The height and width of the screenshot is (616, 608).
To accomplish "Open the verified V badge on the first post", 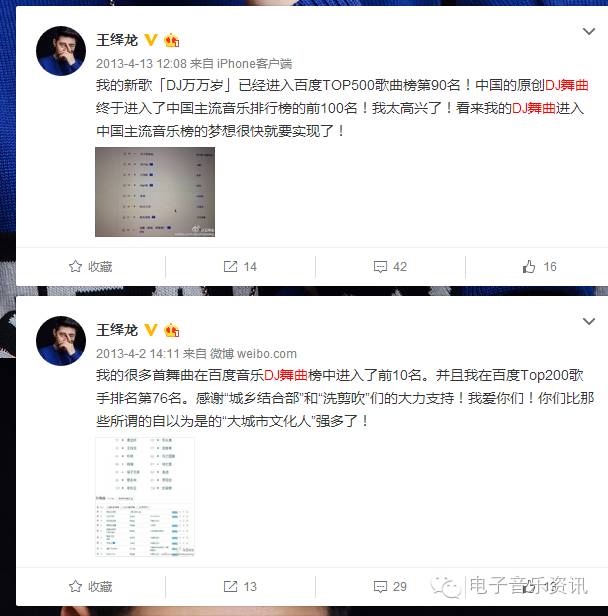I will click(x=151, y=40).
